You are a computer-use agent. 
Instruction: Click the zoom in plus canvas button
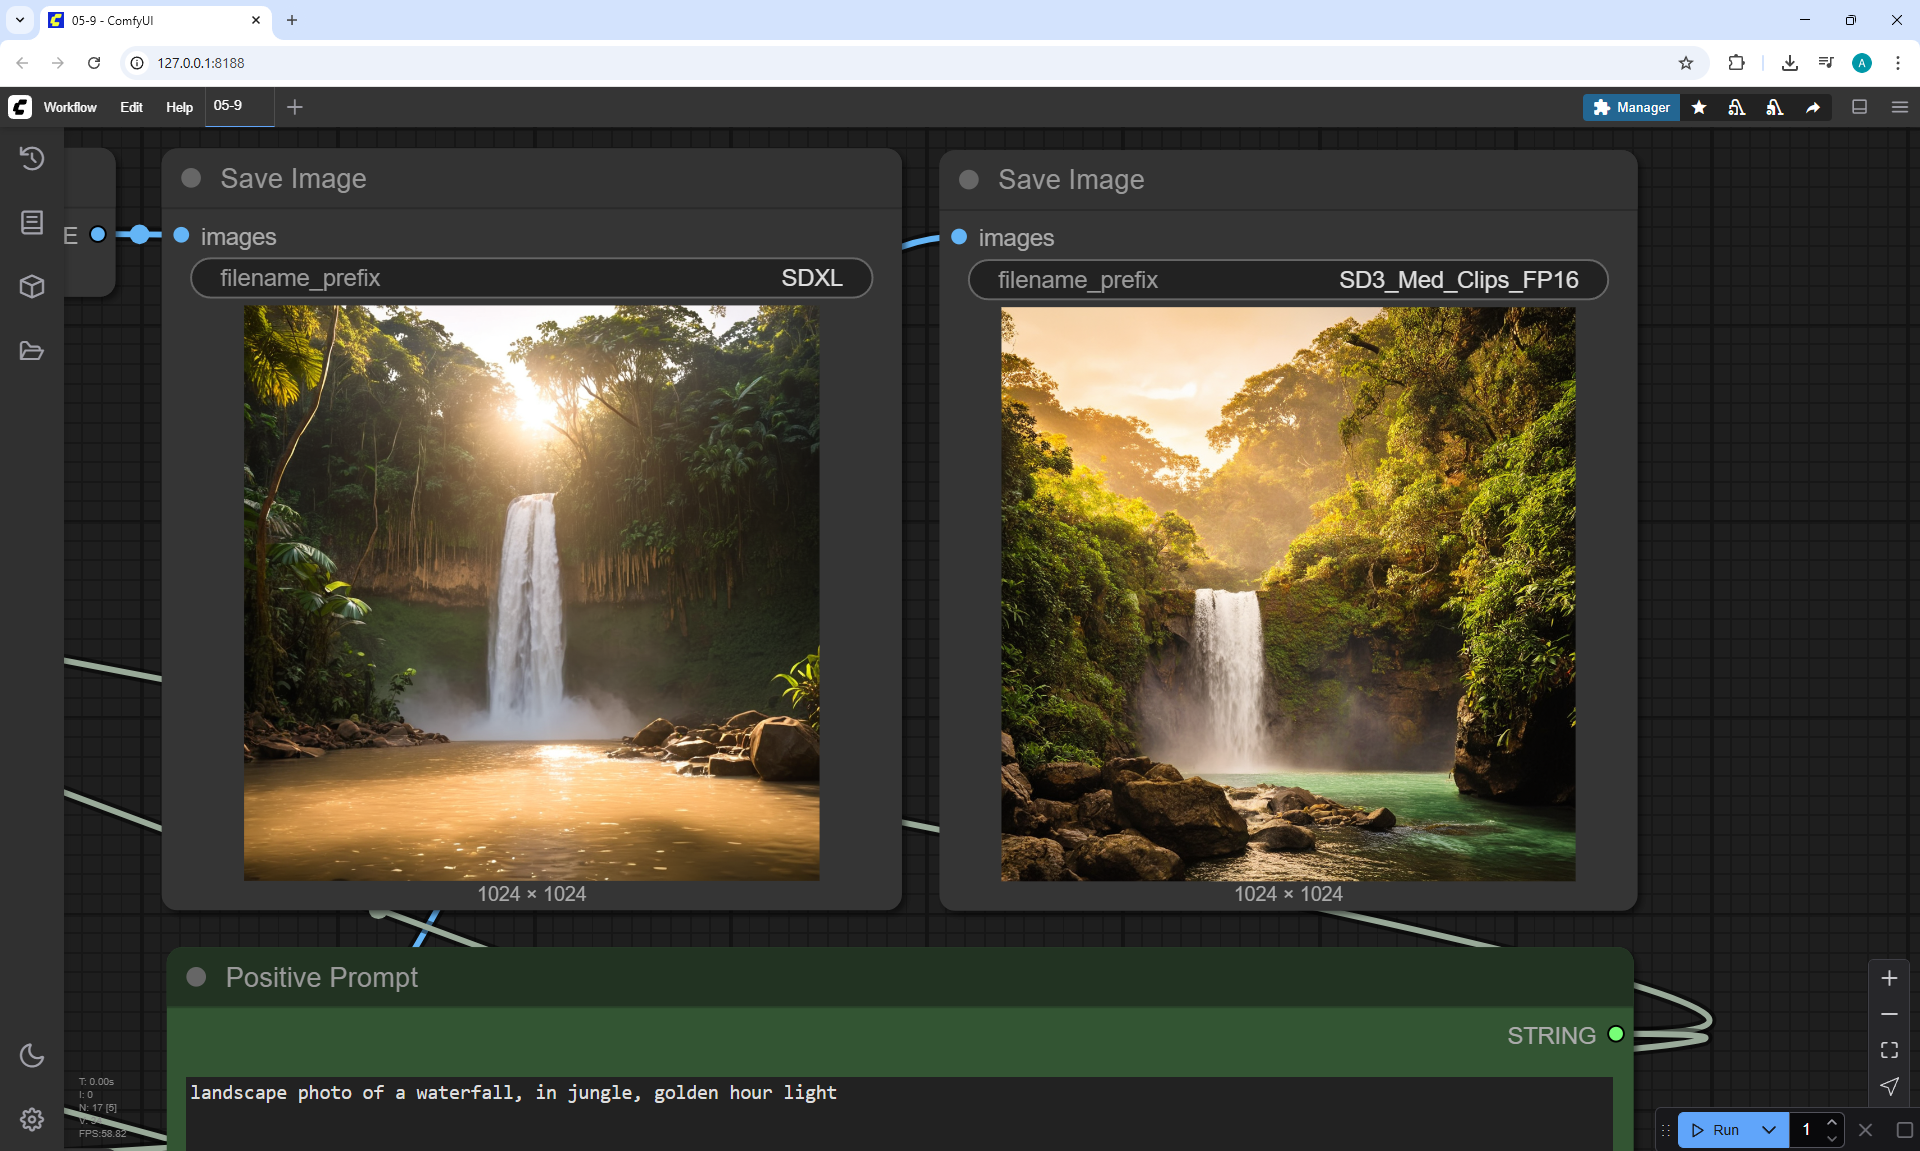point(1889,978)
